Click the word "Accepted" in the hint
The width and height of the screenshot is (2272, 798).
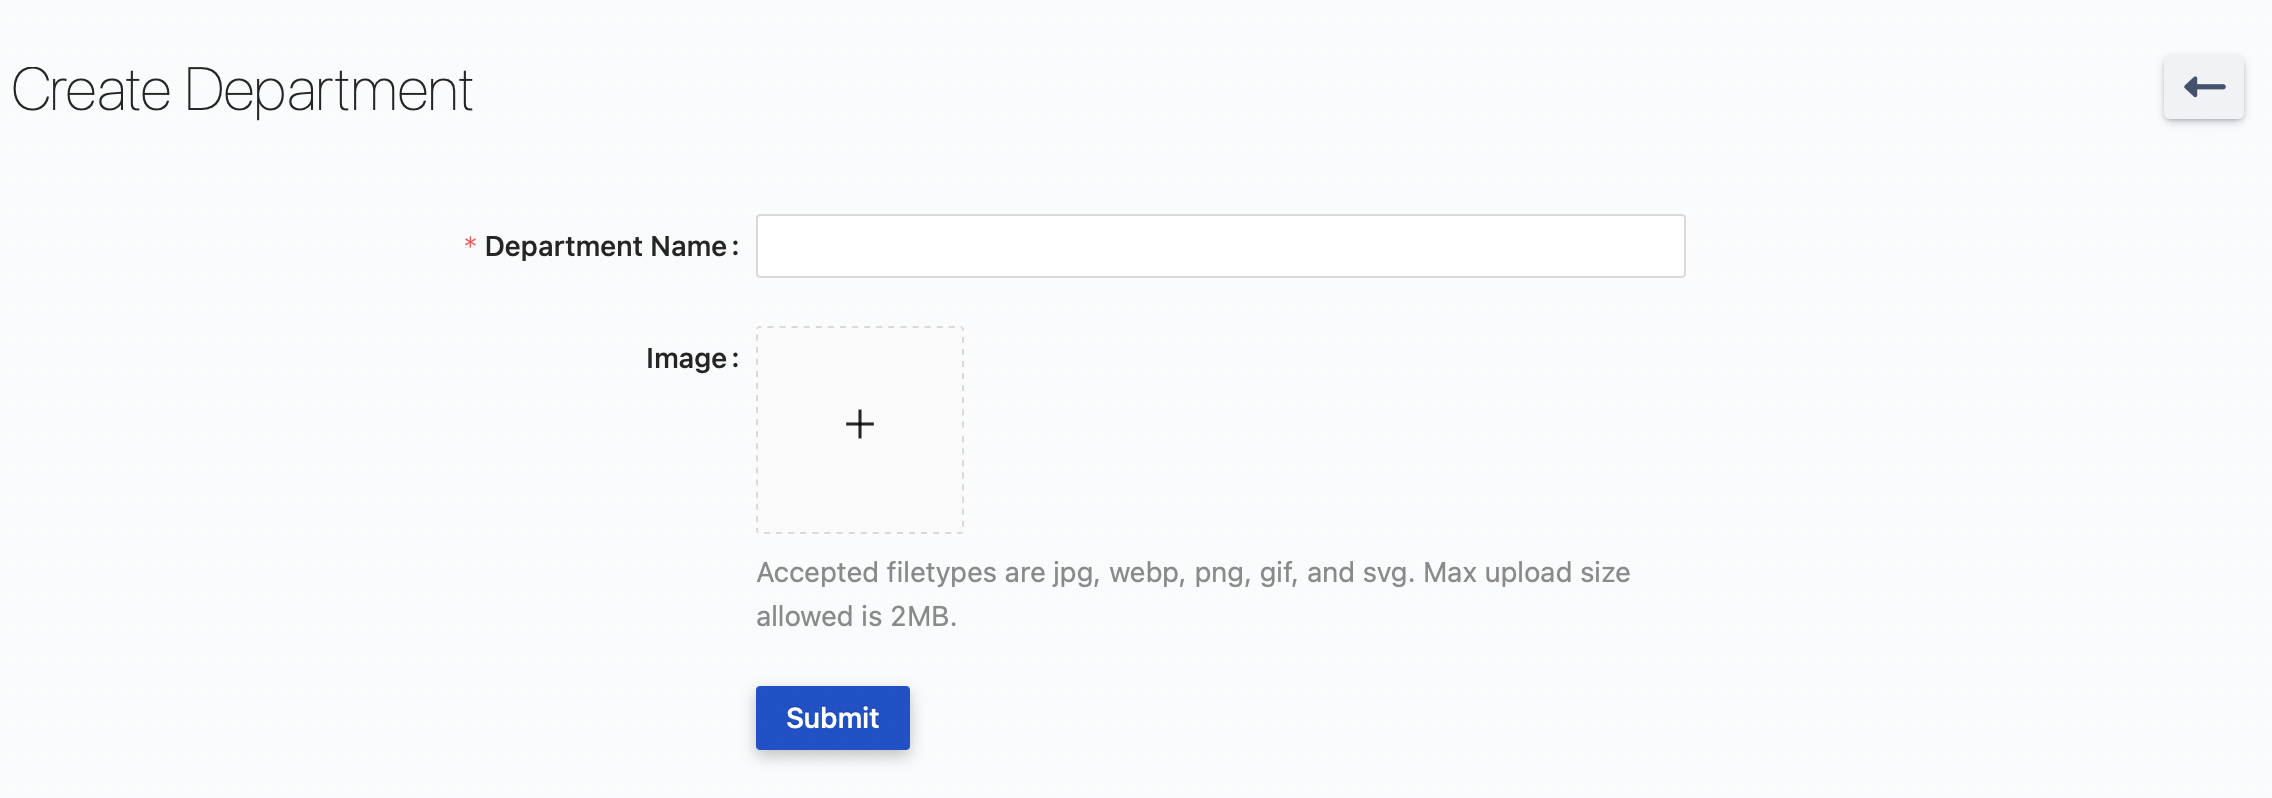816,572
